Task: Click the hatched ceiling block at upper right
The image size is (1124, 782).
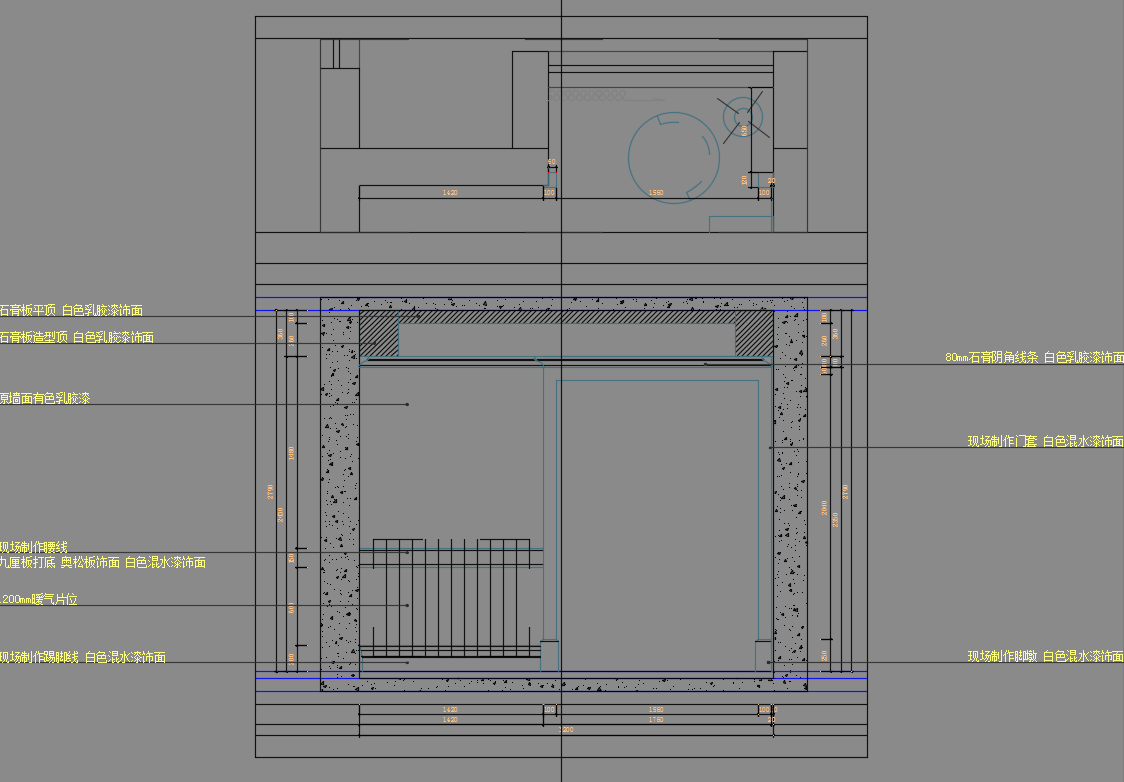Action: click(x=754, y=333)
